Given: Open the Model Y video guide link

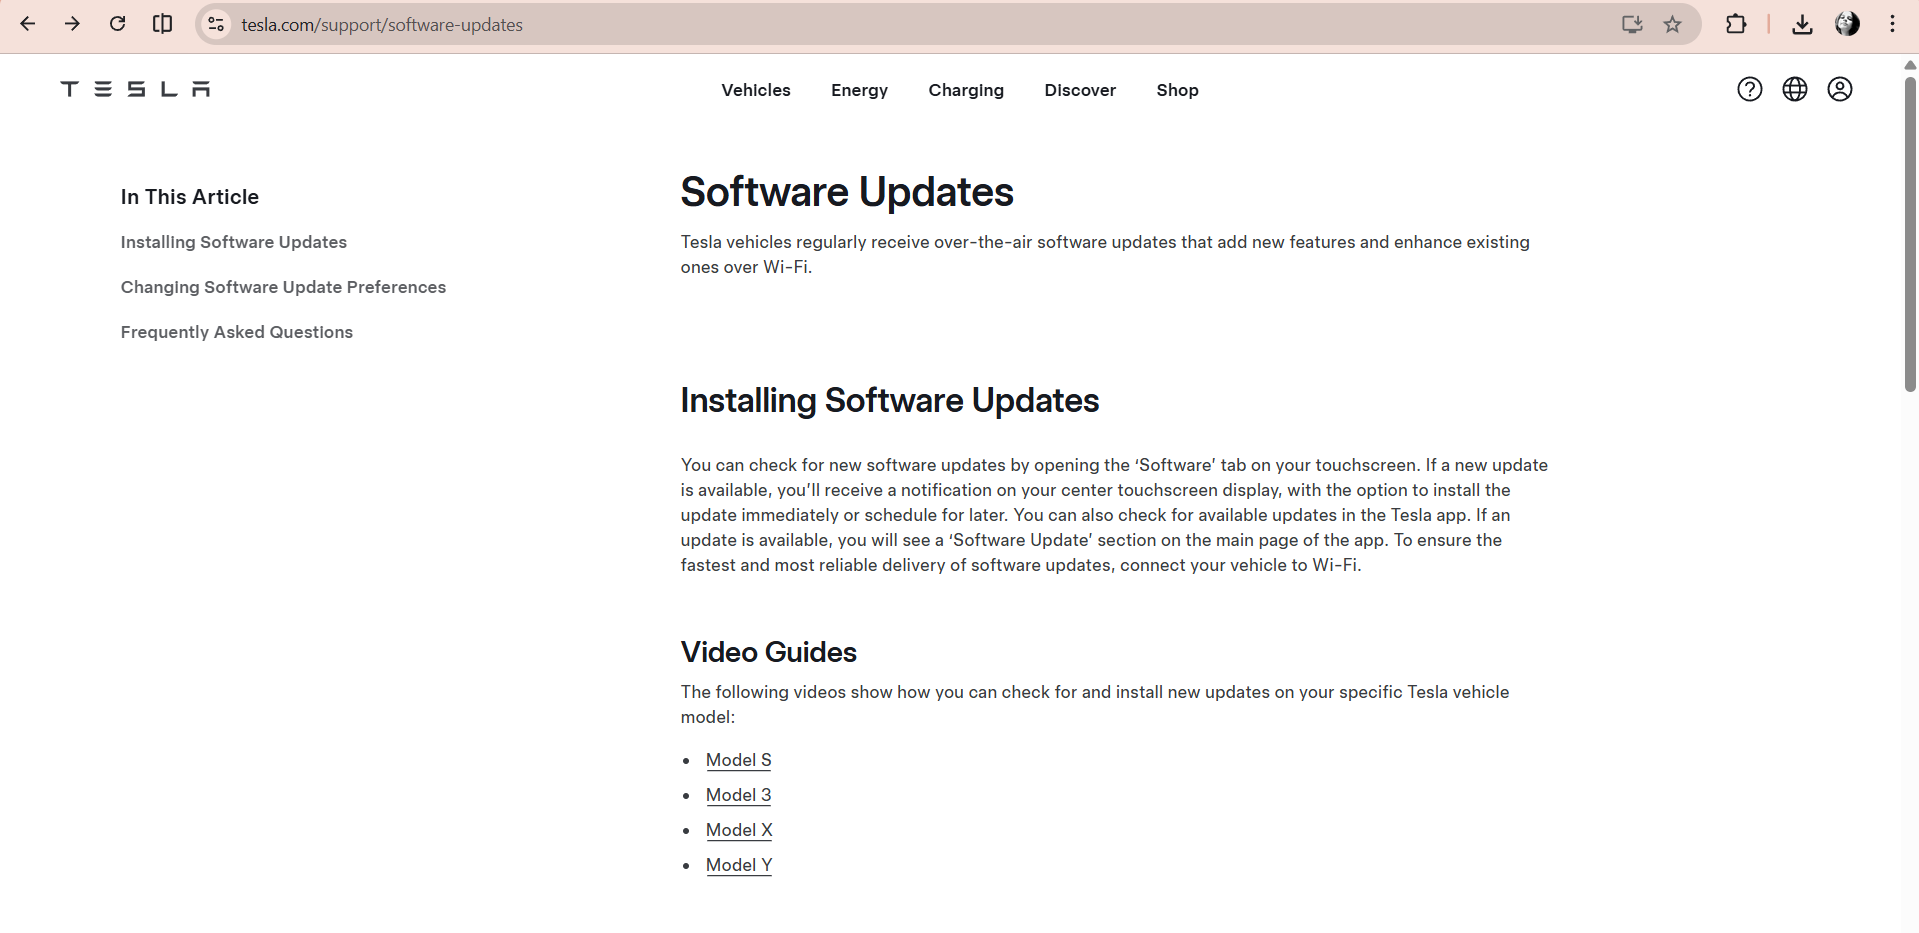Looking at the screenshot, I should (x=738, y=865).
